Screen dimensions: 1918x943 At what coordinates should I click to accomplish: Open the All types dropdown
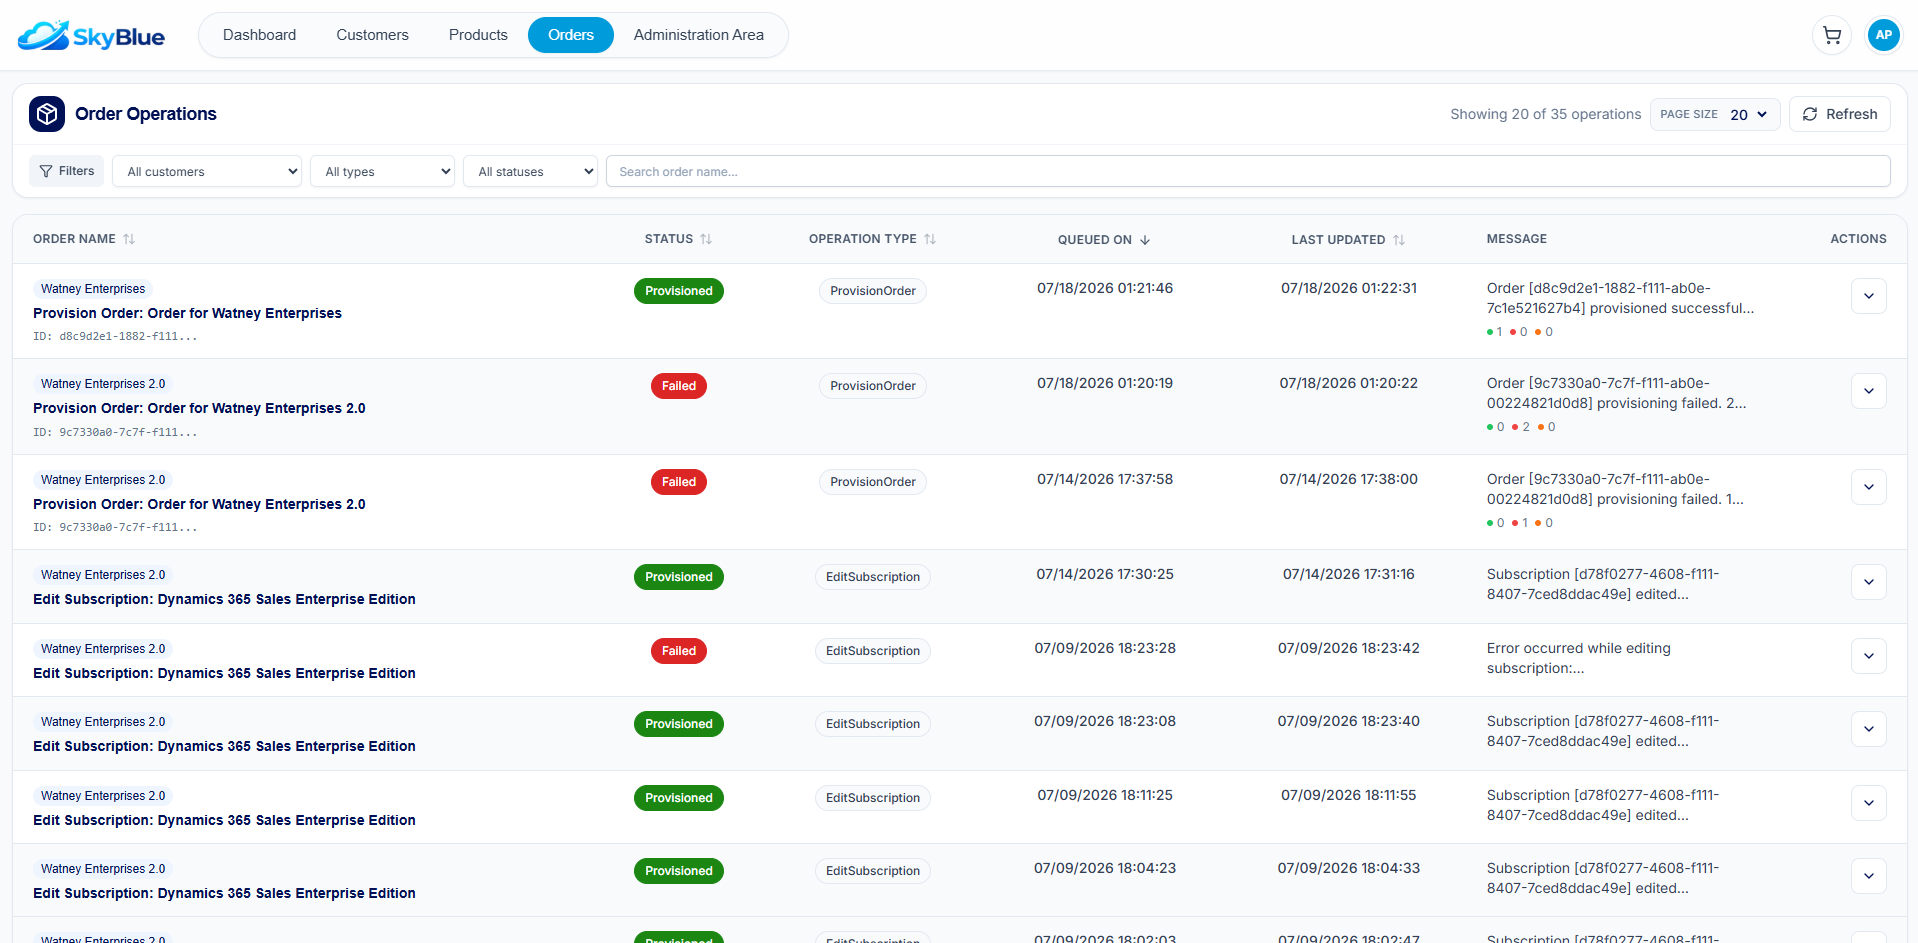tap(382, 171)
